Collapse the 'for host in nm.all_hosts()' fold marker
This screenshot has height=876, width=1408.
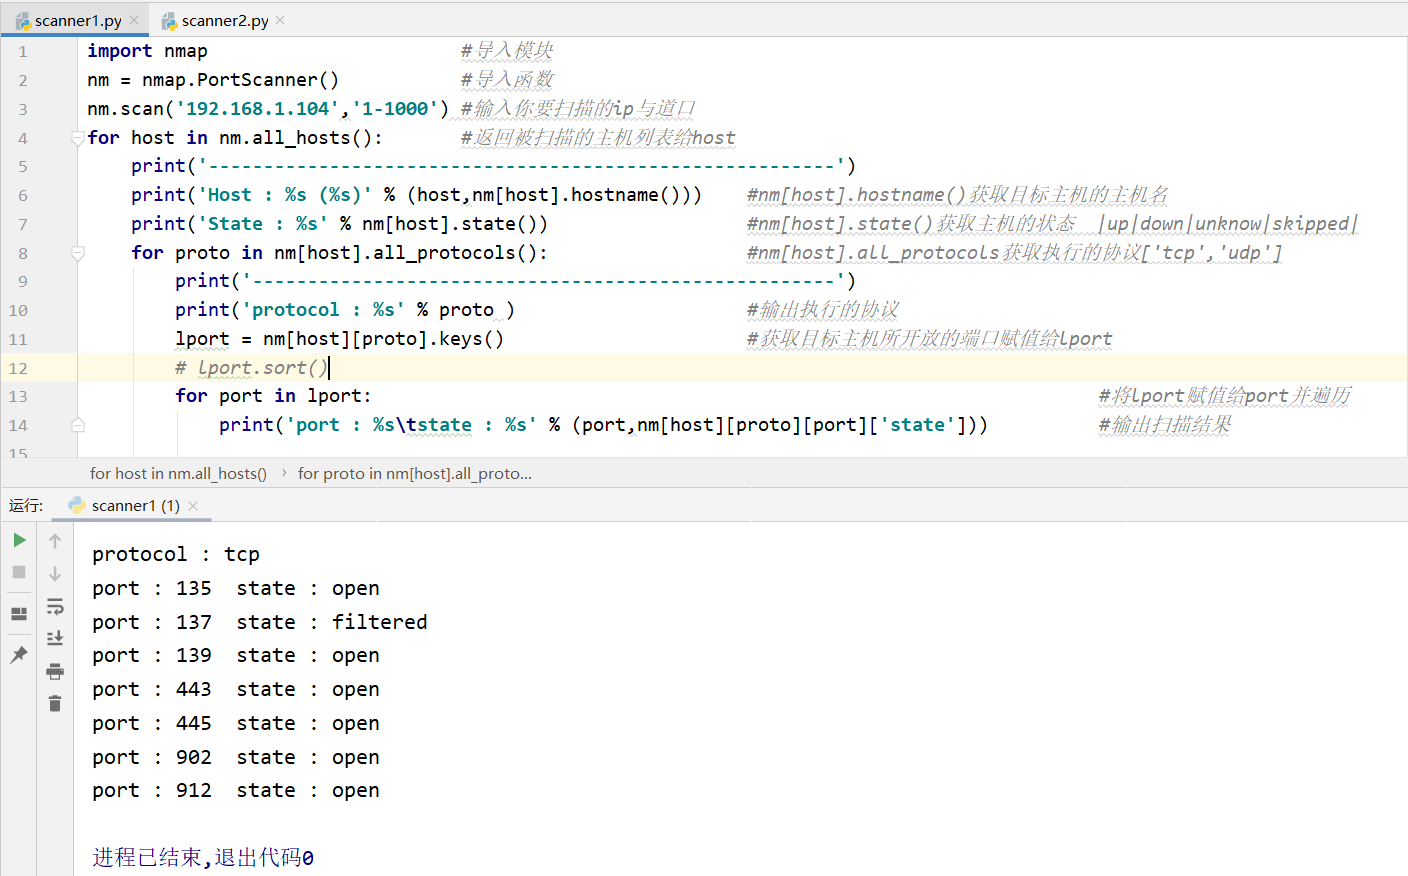pos(78,138)
